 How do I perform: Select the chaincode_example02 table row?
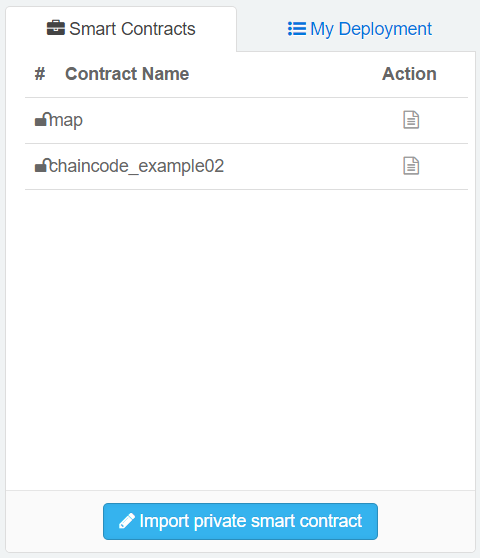pos(246,167)
